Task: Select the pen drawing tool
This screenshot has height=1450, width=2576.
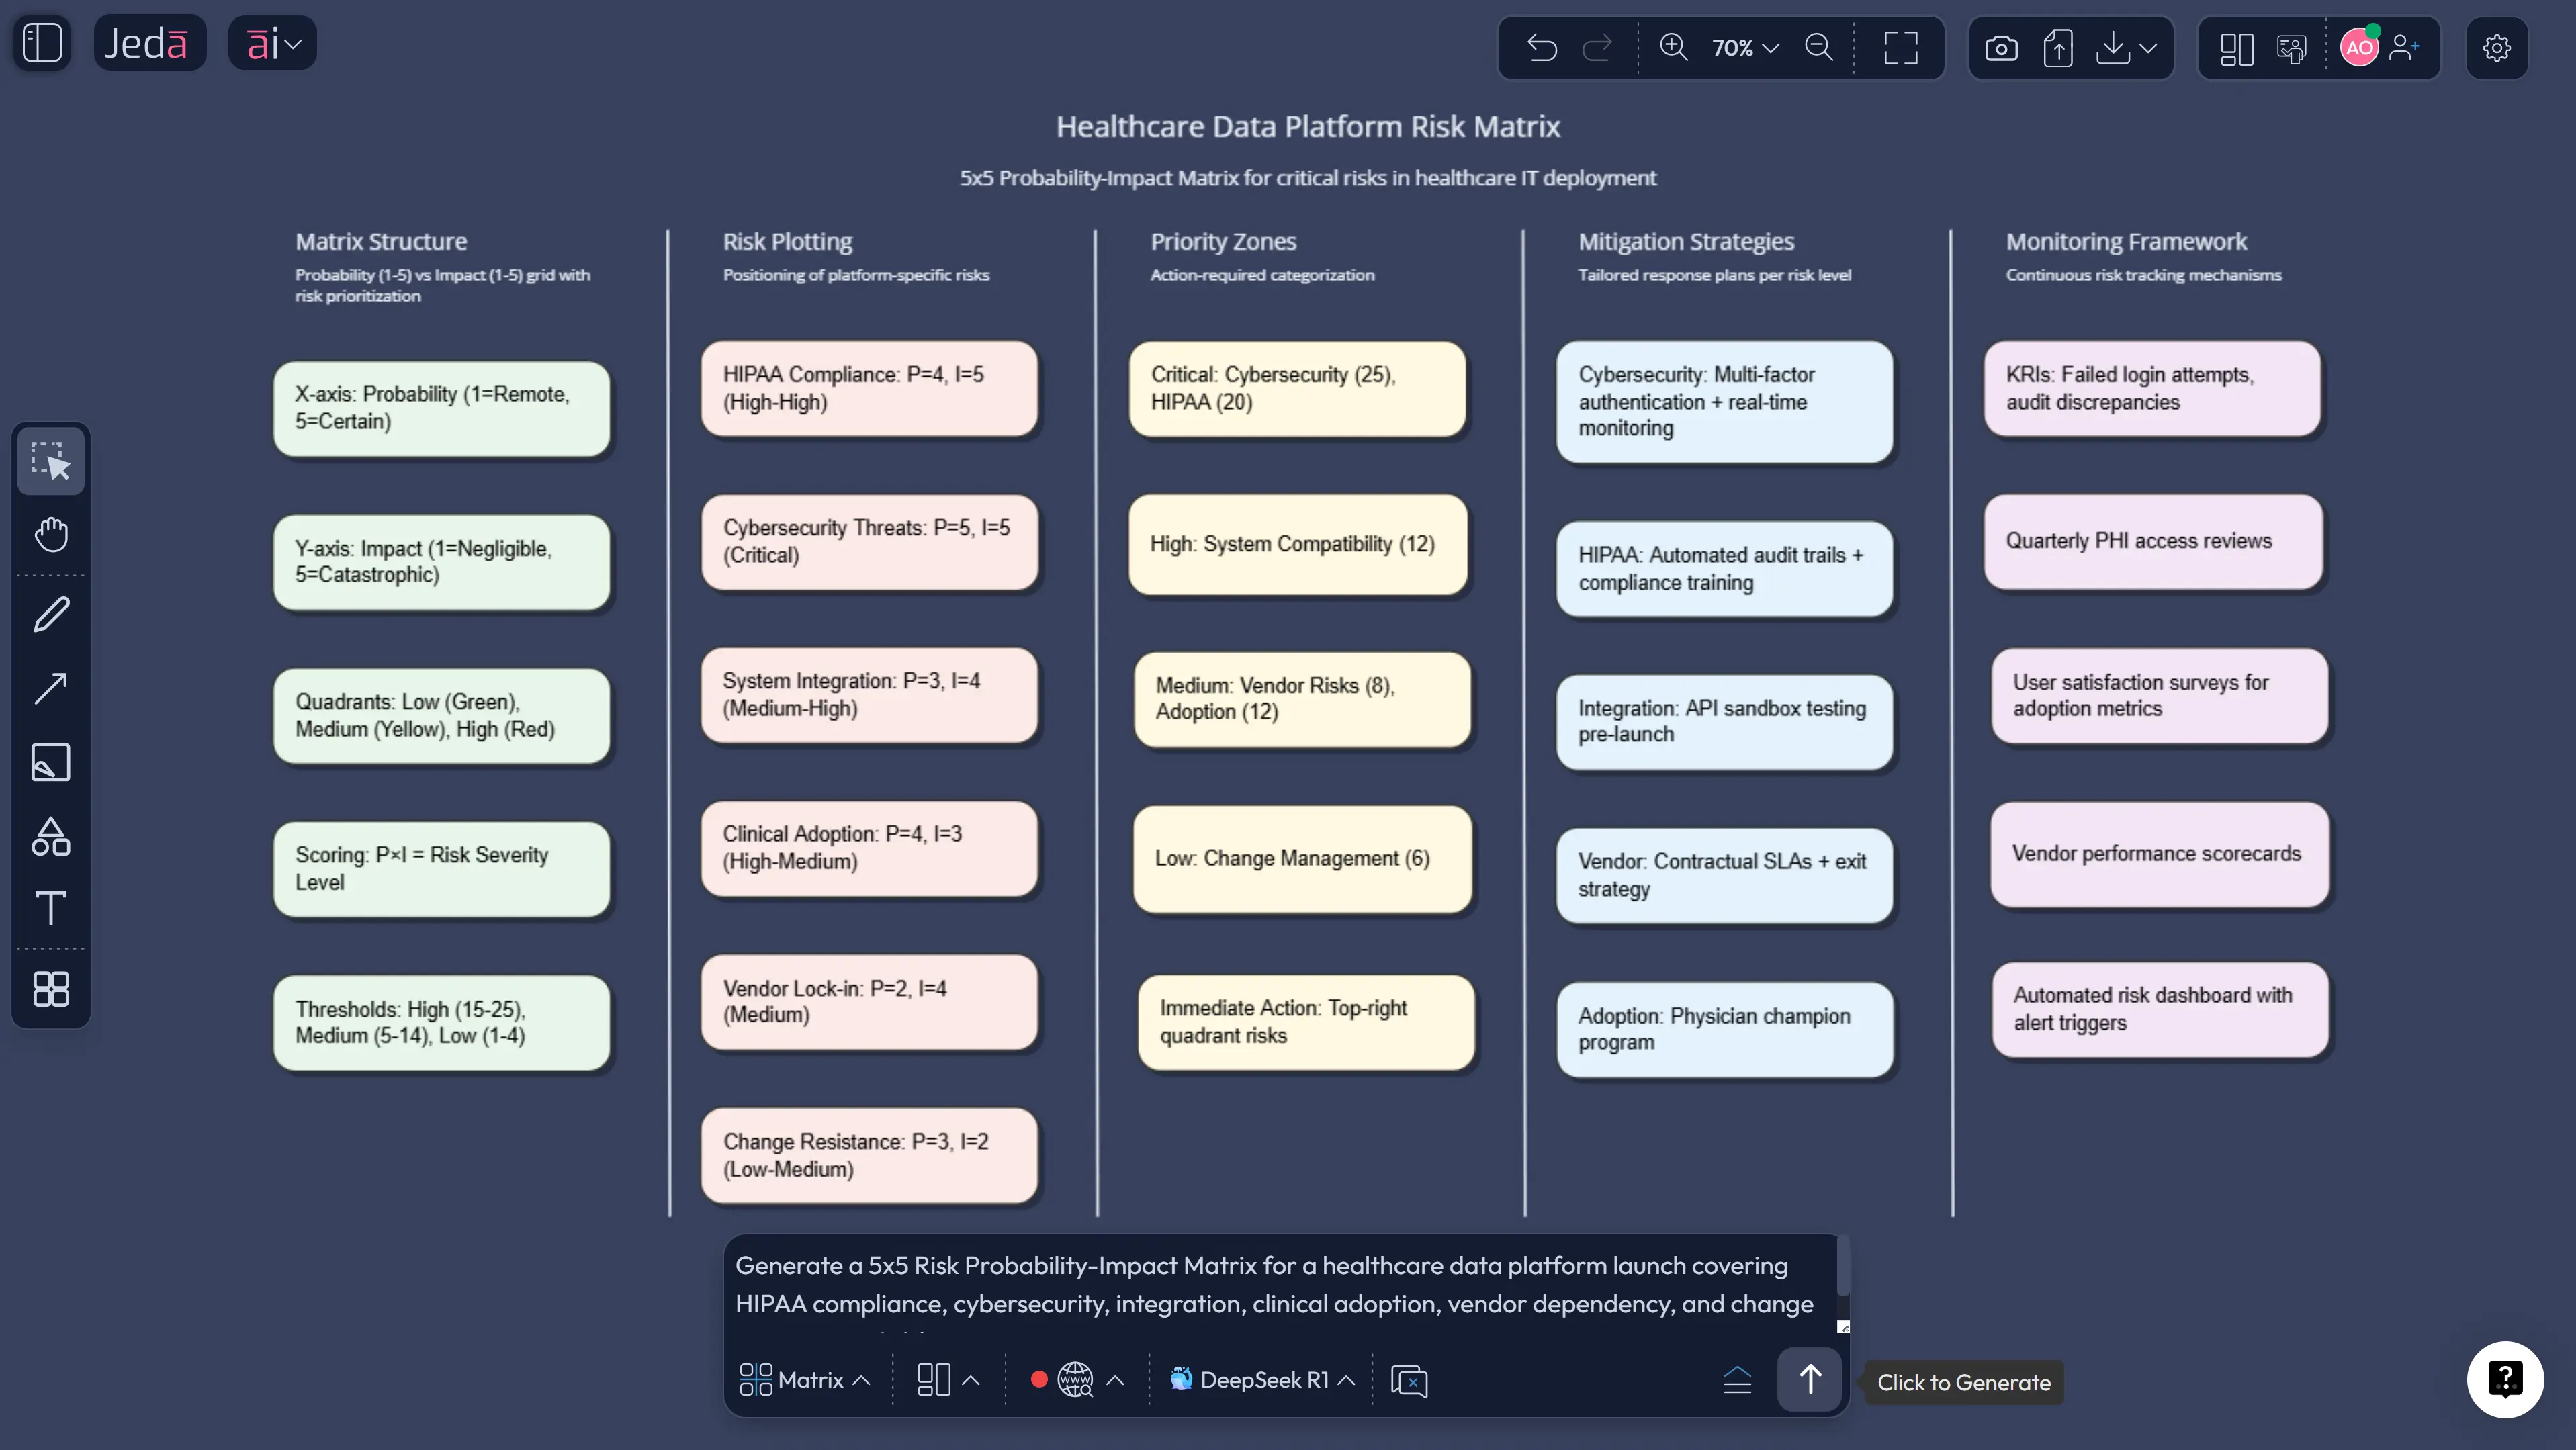Action: (51, 613)
